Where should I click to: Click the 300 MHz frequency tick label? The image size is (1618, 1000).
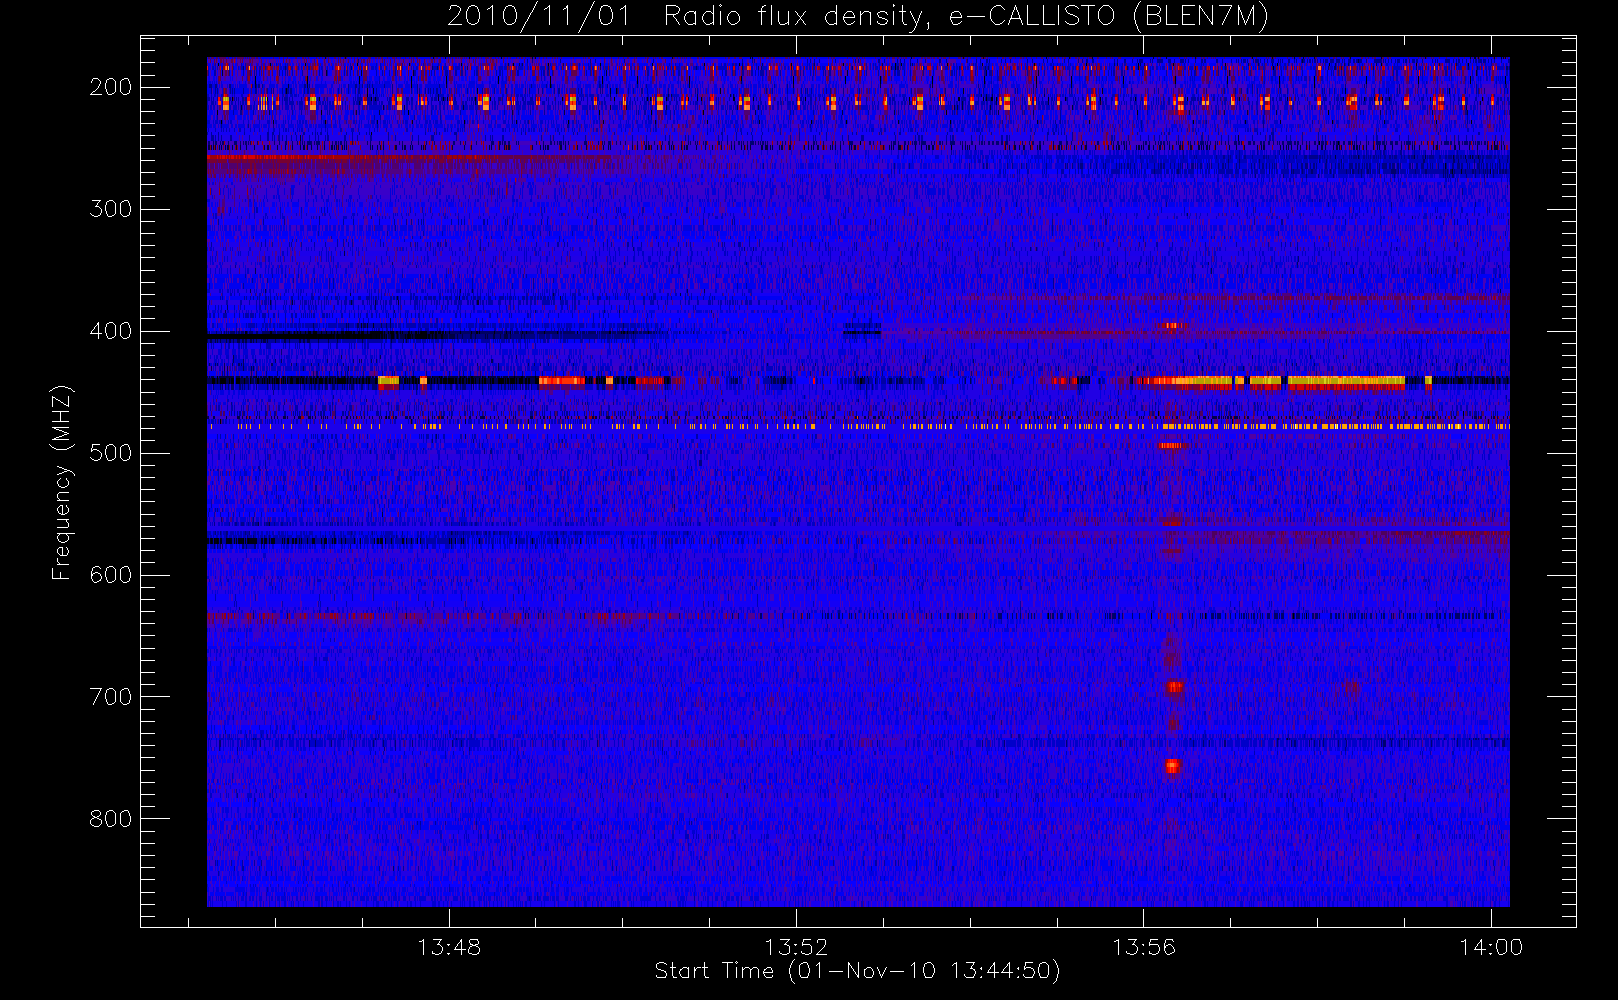click(111, 209)
